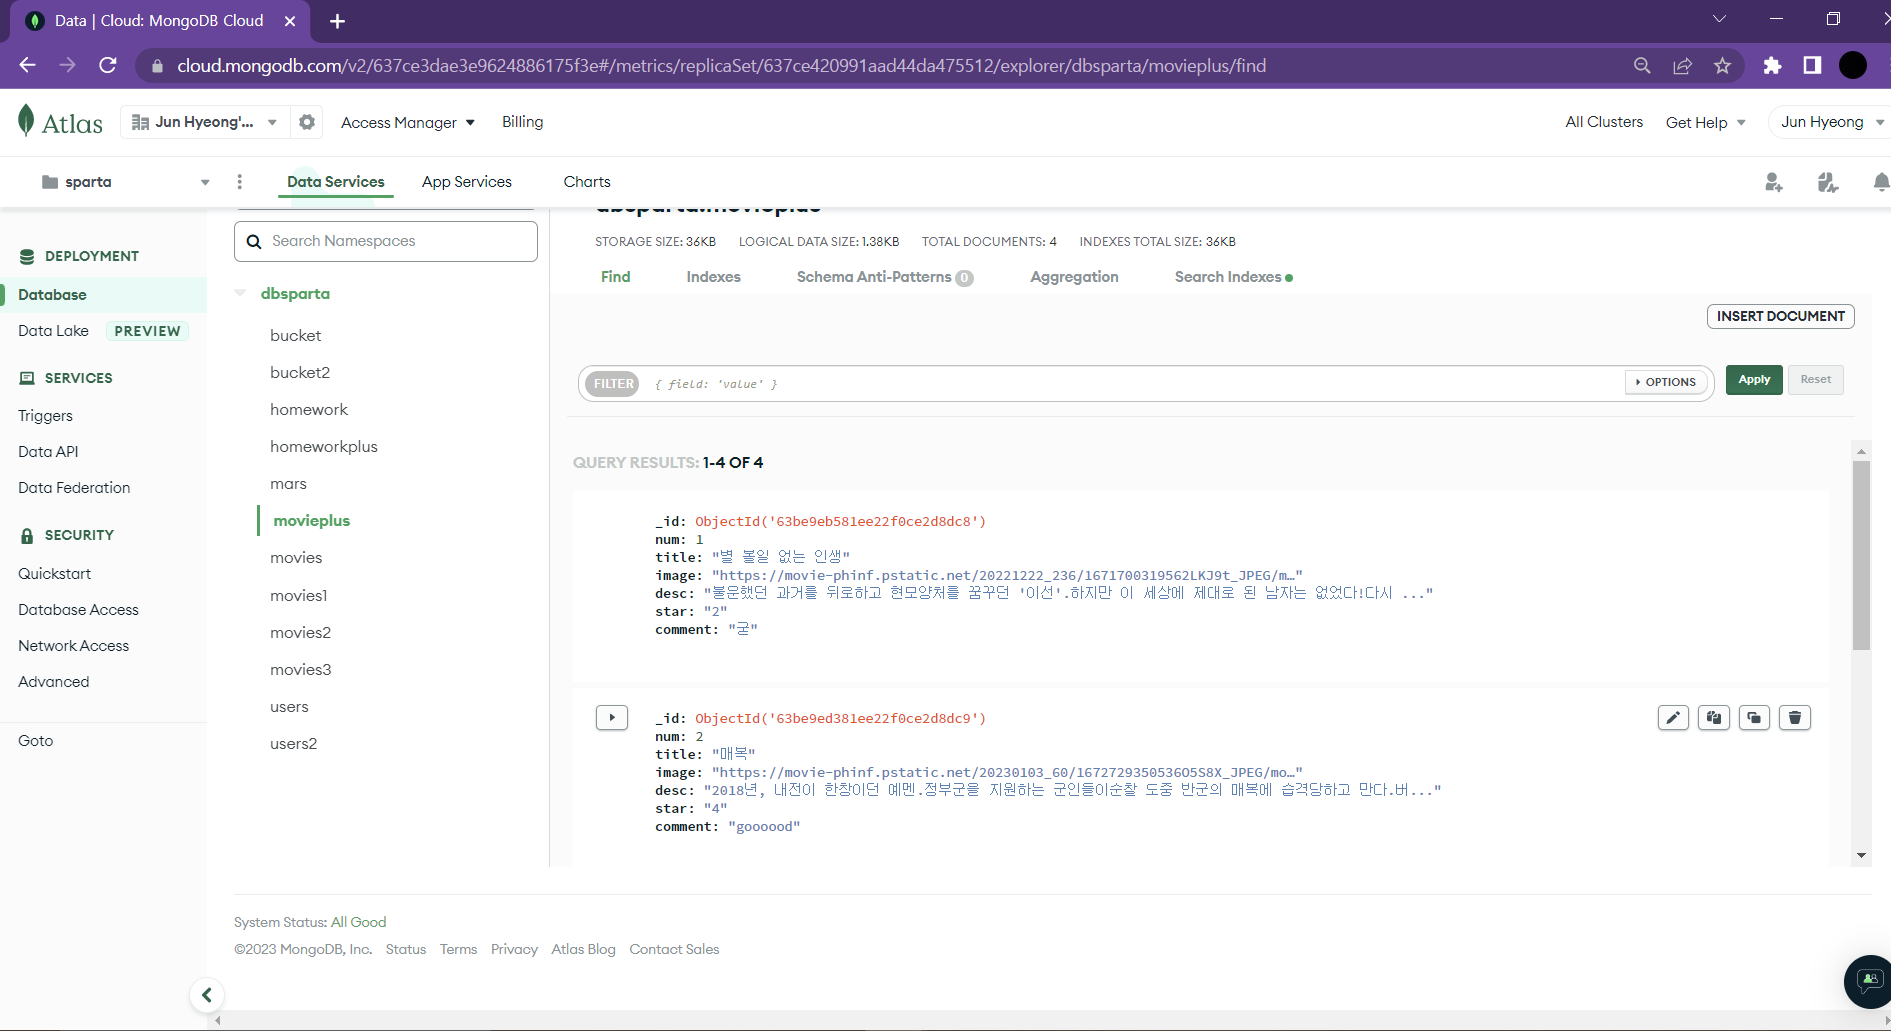1891x1031 pixels.
Task: Go to the Aggregation tab
Action: coord(1075,277)
